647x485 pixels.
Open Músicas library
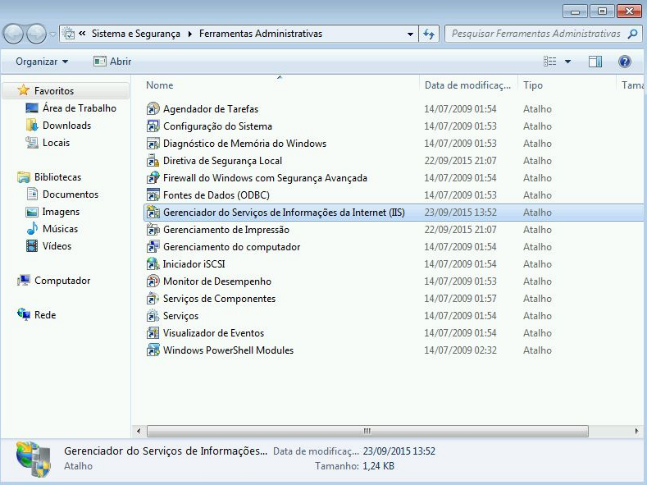coord(60,229)
